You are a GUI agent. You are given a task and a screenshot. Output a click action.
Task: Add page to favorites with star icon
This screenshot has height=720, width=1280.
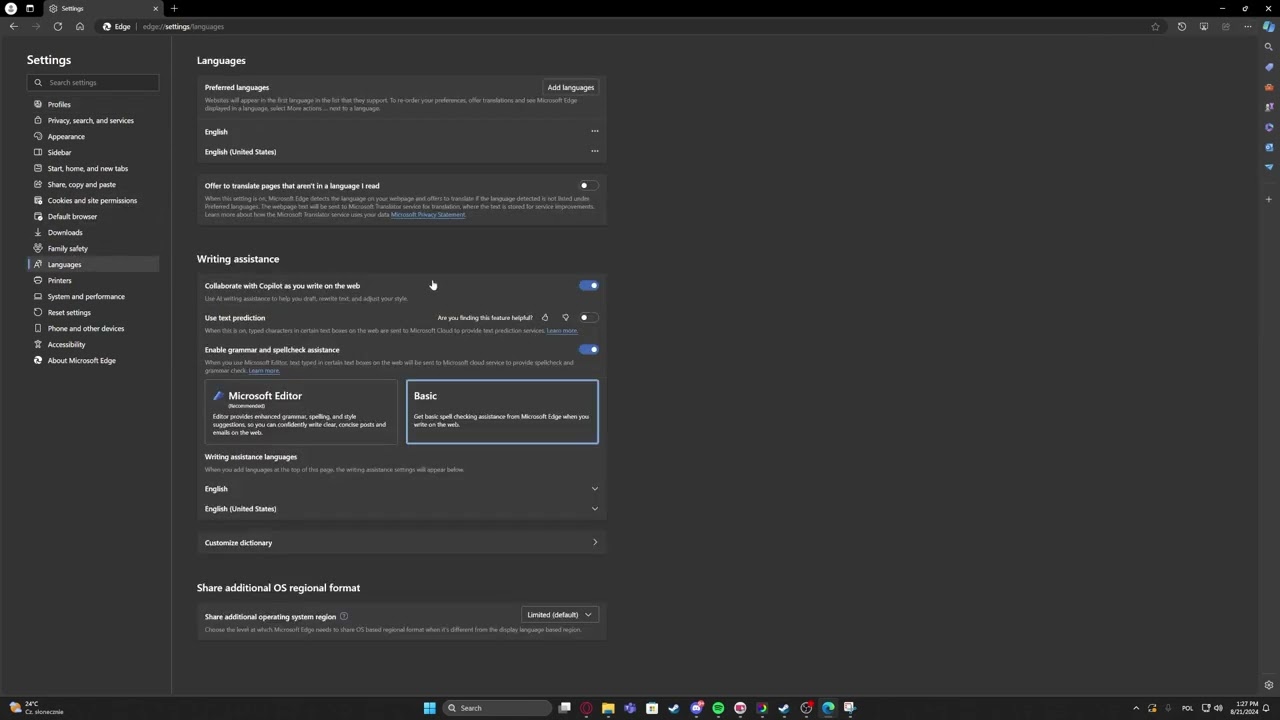coord(1155,27)
